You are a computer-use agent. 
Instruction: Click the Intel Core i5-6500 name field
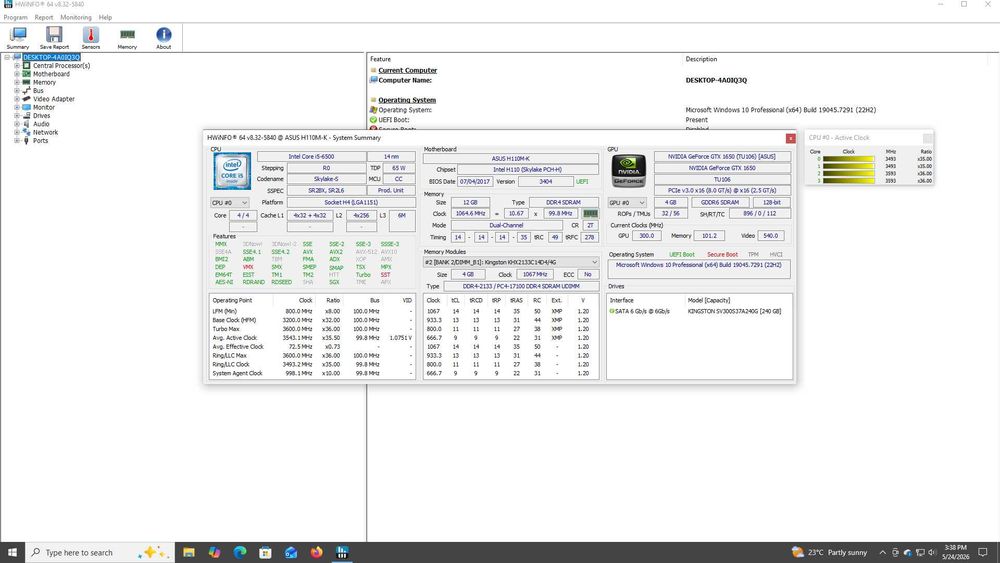point(311,156)
